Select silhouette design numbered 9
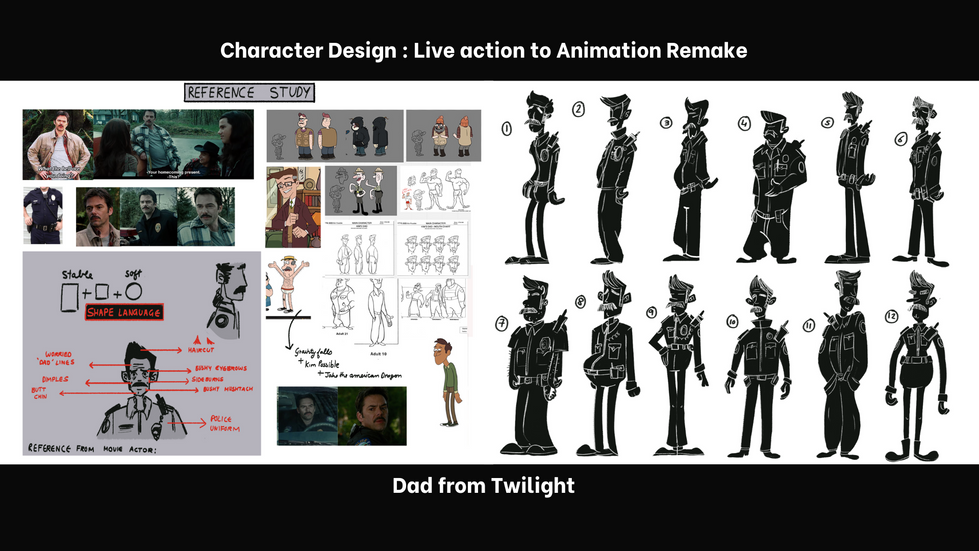The width and height of the screenshot is (979, 551). point(679,365)
